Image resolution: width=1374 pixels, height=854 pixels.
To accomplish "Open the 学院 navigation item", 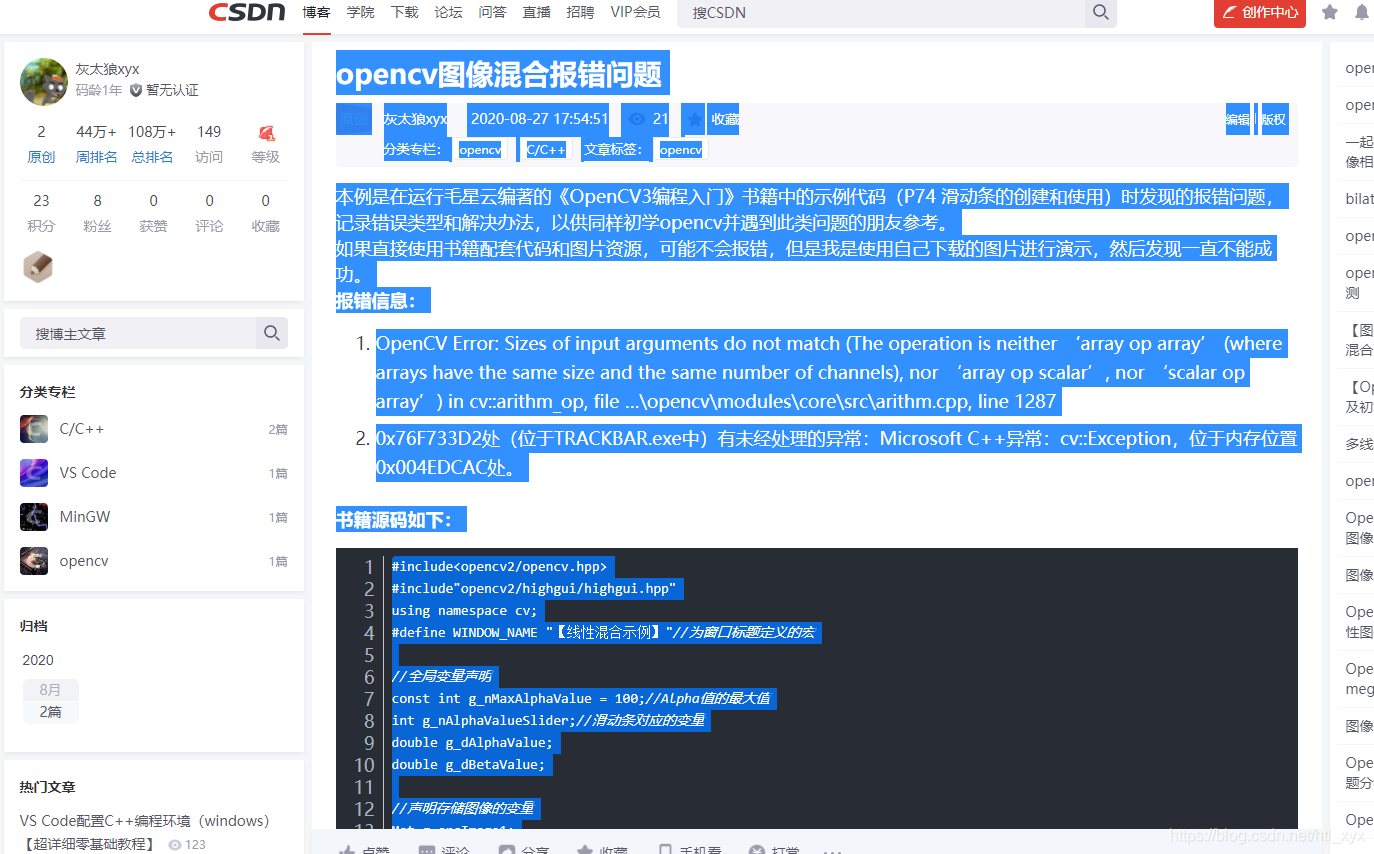I will pos(361,12).
